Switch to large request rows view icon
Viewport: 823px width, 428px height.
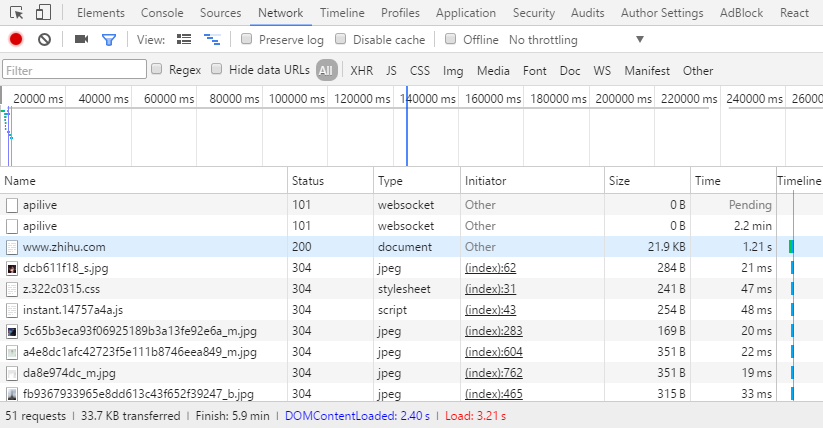pos(184,39)
